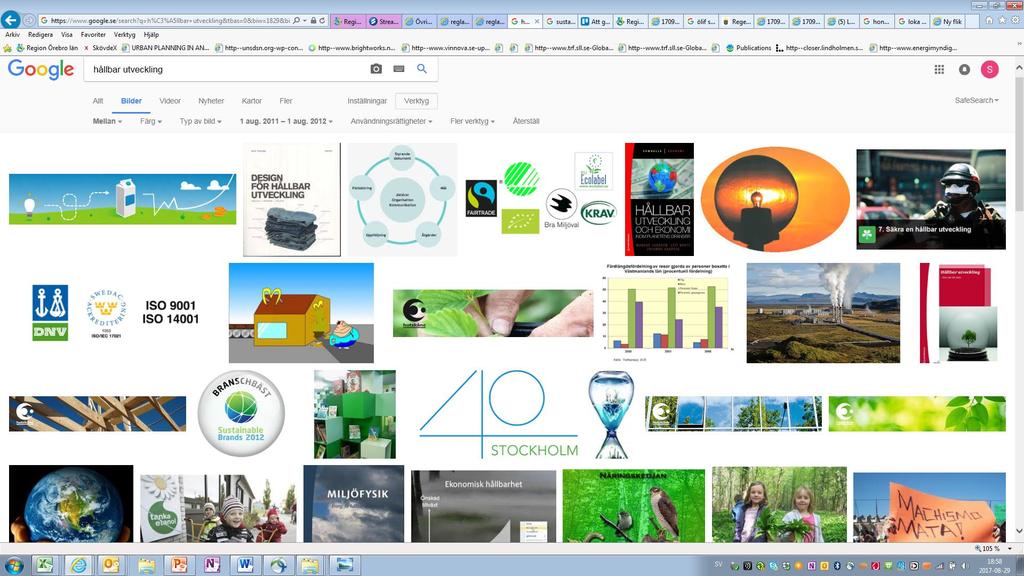Open the Mellan size filter dropdown
Viewport: 1024px width, 576px height.
pyautogui.click(x=107, y=121)
